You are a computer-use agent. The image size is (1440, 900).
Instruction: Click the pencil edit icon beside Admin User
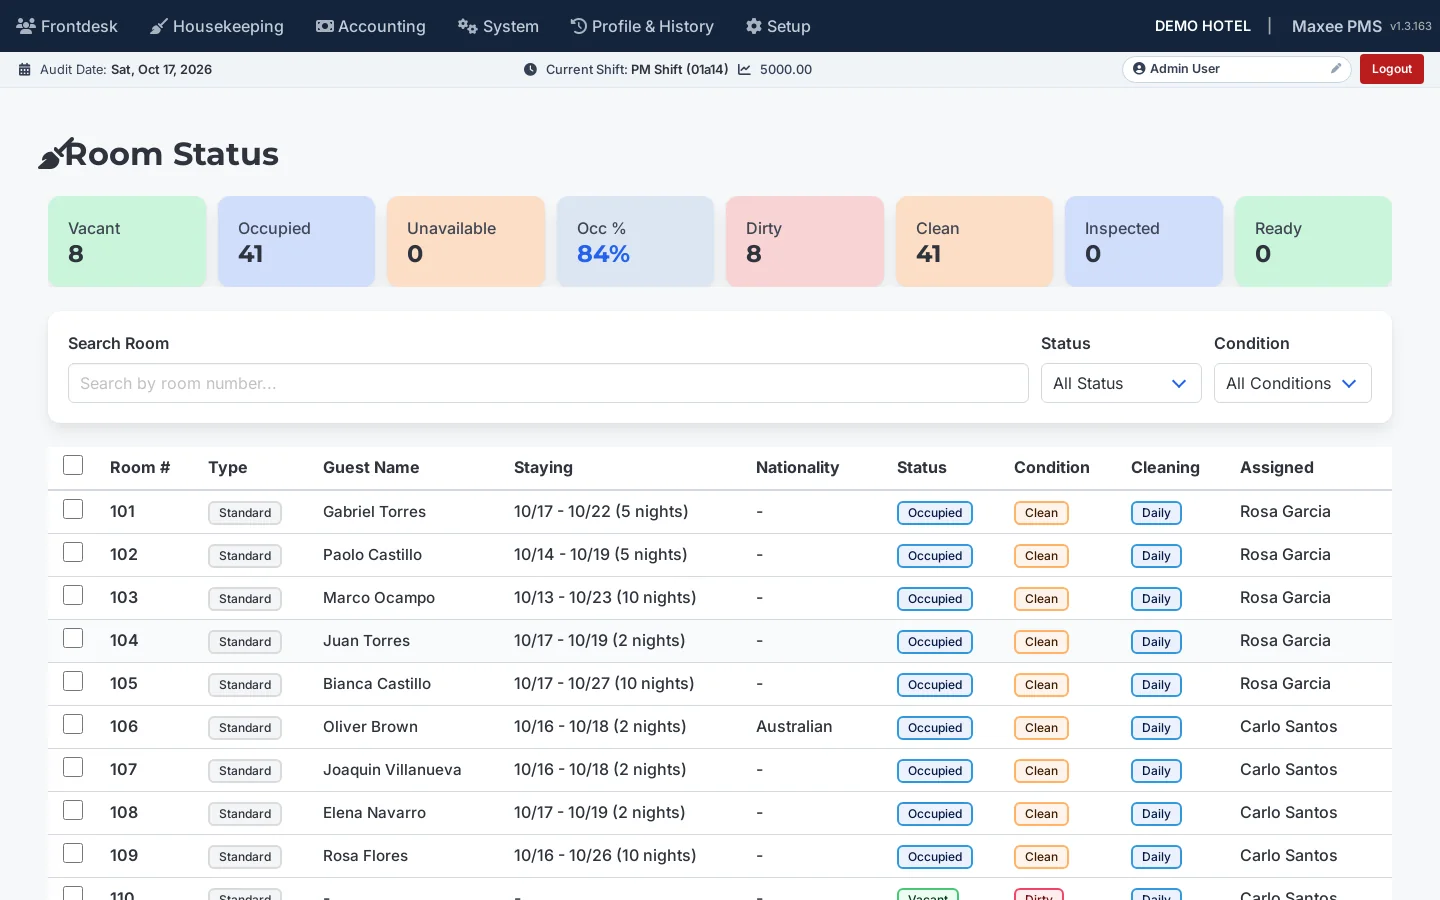point(1336,69)
